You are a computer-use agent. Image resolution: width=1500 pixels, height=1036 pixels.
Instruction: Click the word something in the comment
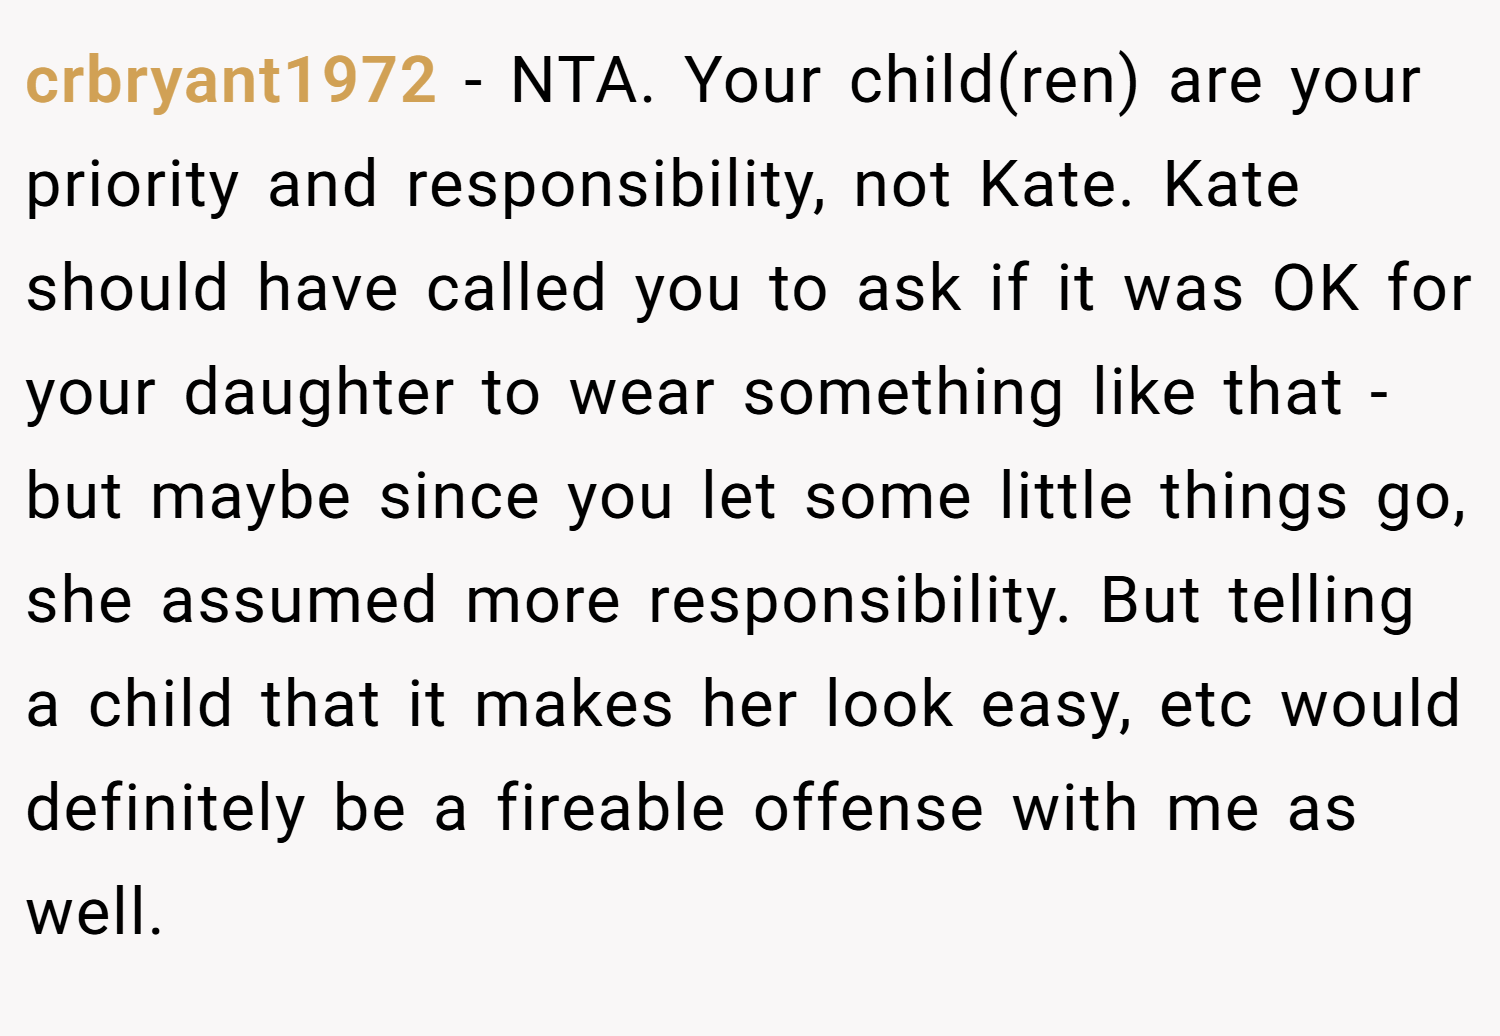pyautogui.click(x=904, y=393)
